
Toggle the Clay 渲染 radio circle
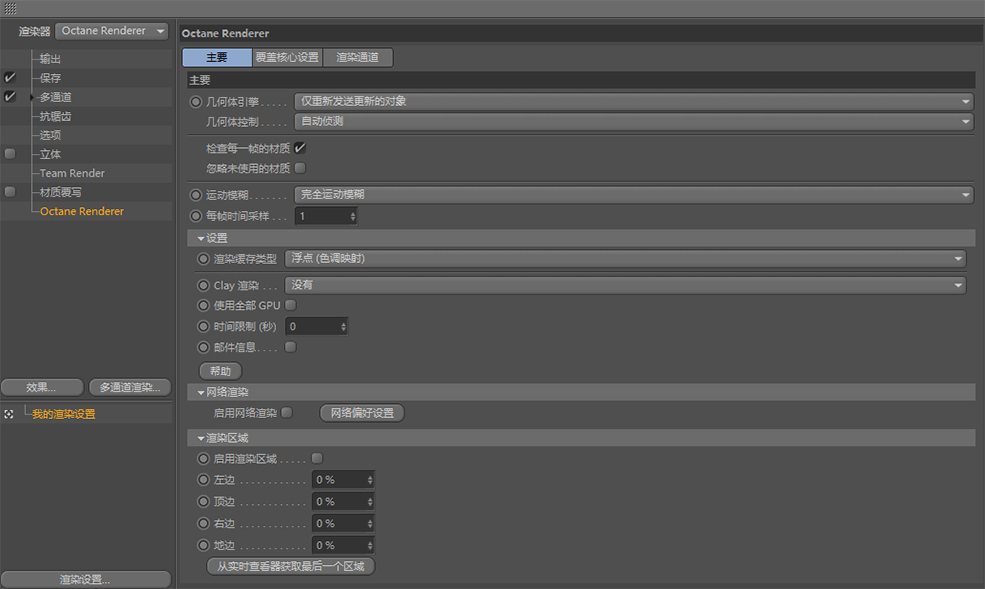coord(204,285)
